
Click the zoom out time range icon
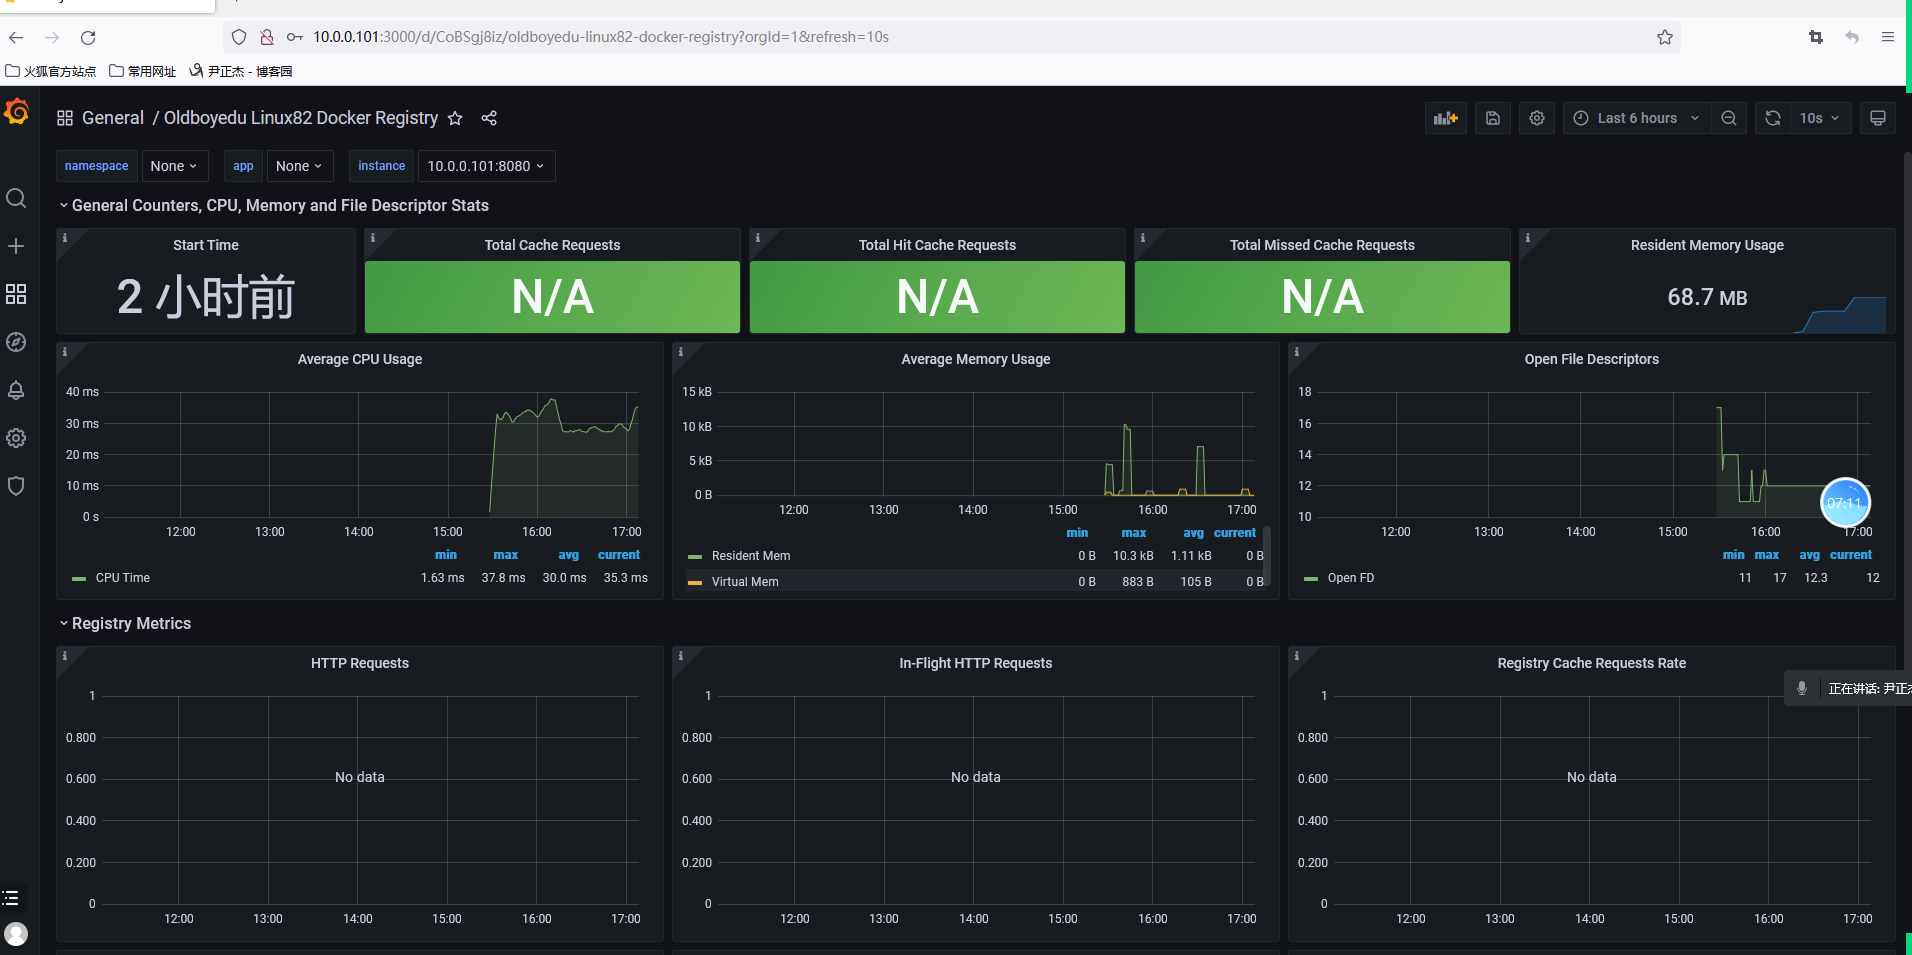pos(1729,118)
